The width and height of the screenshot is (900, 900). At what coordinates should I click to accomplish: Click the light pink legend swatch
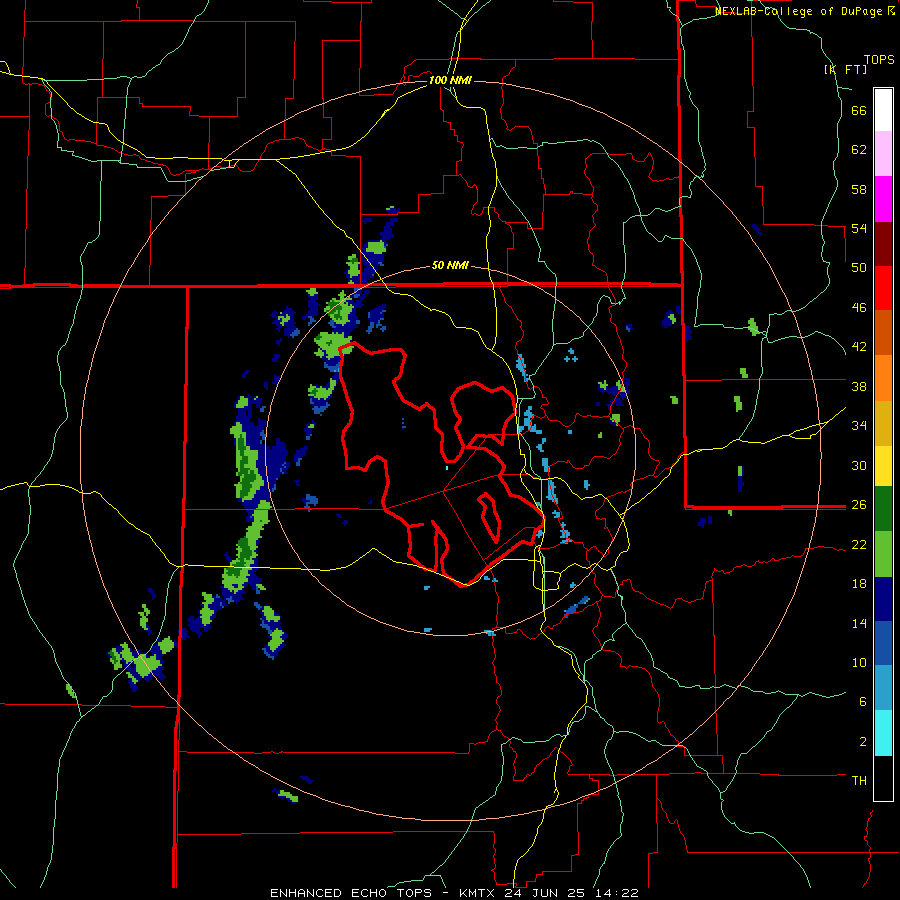[x=883, y=154]
